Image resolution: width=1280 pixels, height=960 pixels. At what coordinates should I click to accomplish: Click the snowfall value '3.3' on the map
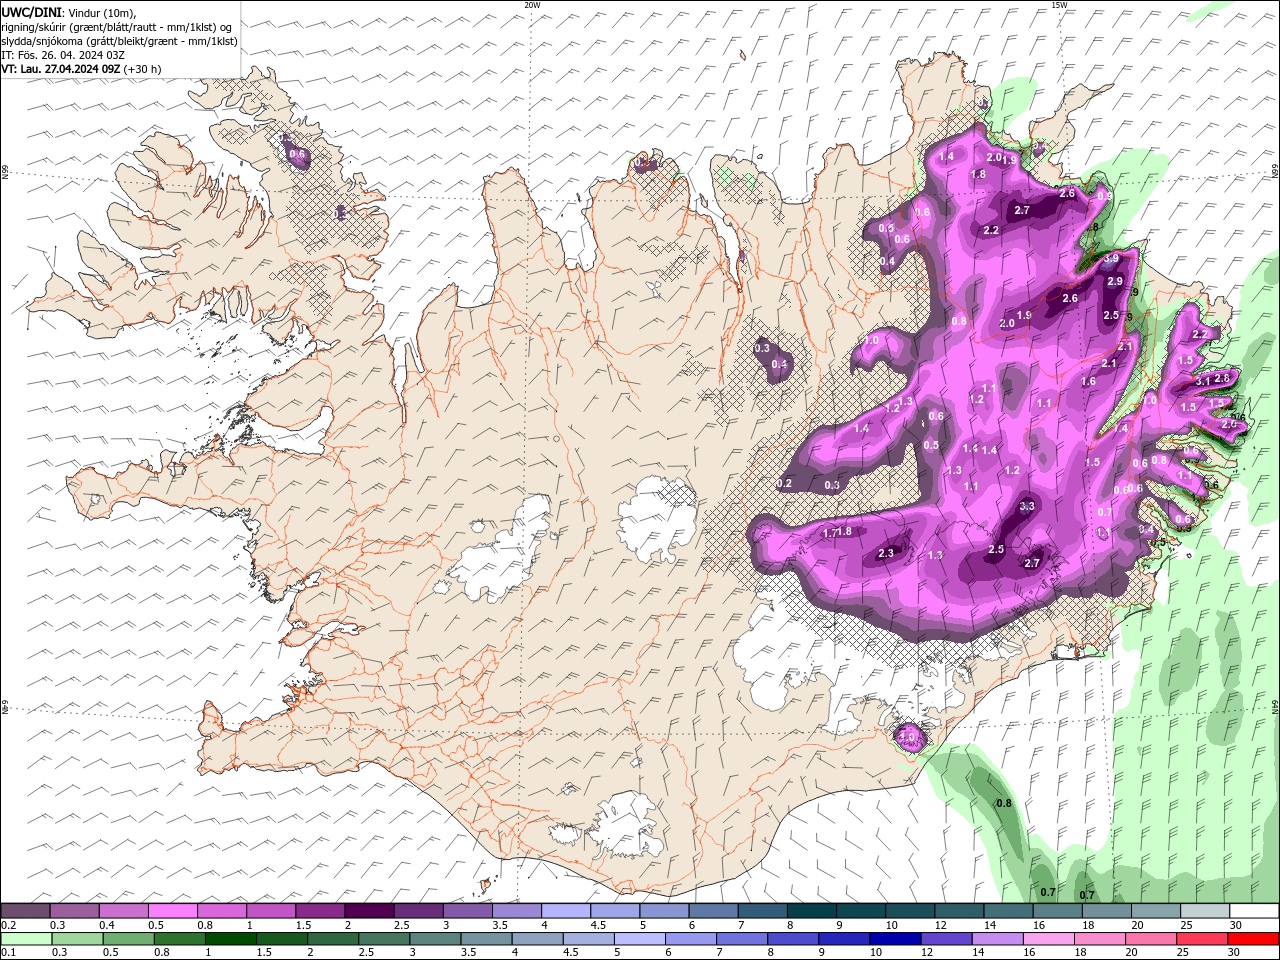(x=1027, y=506)
